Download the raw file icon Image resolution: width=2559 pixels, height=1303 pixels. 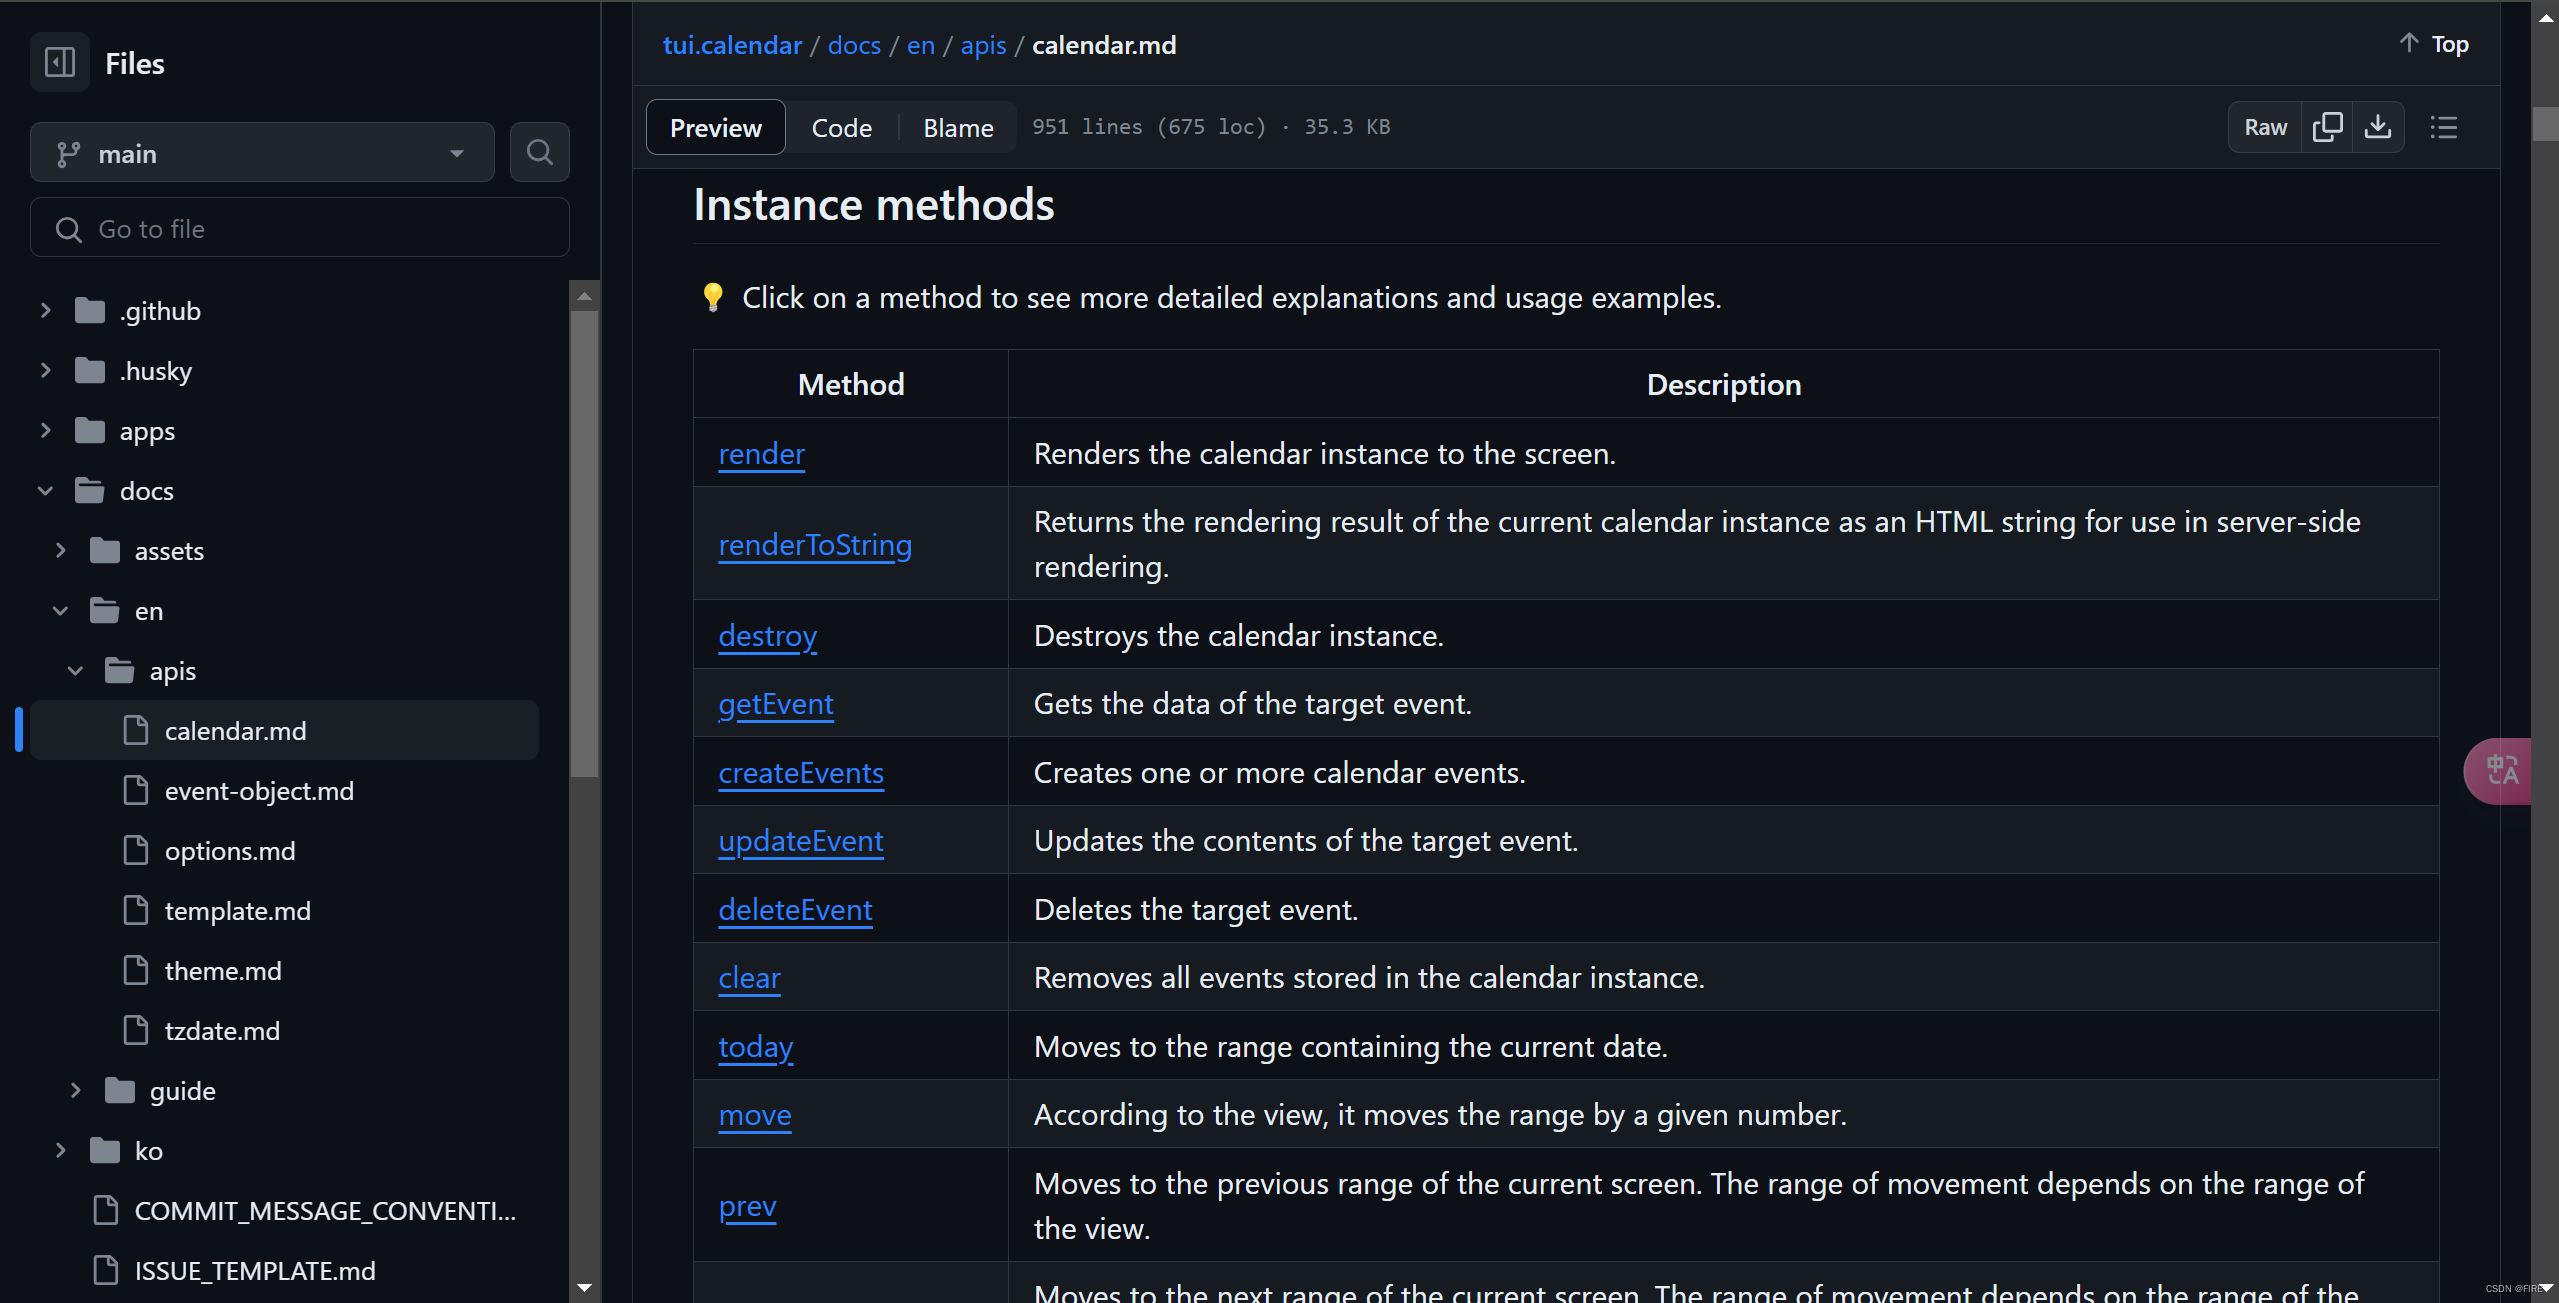pos(2378,127)
